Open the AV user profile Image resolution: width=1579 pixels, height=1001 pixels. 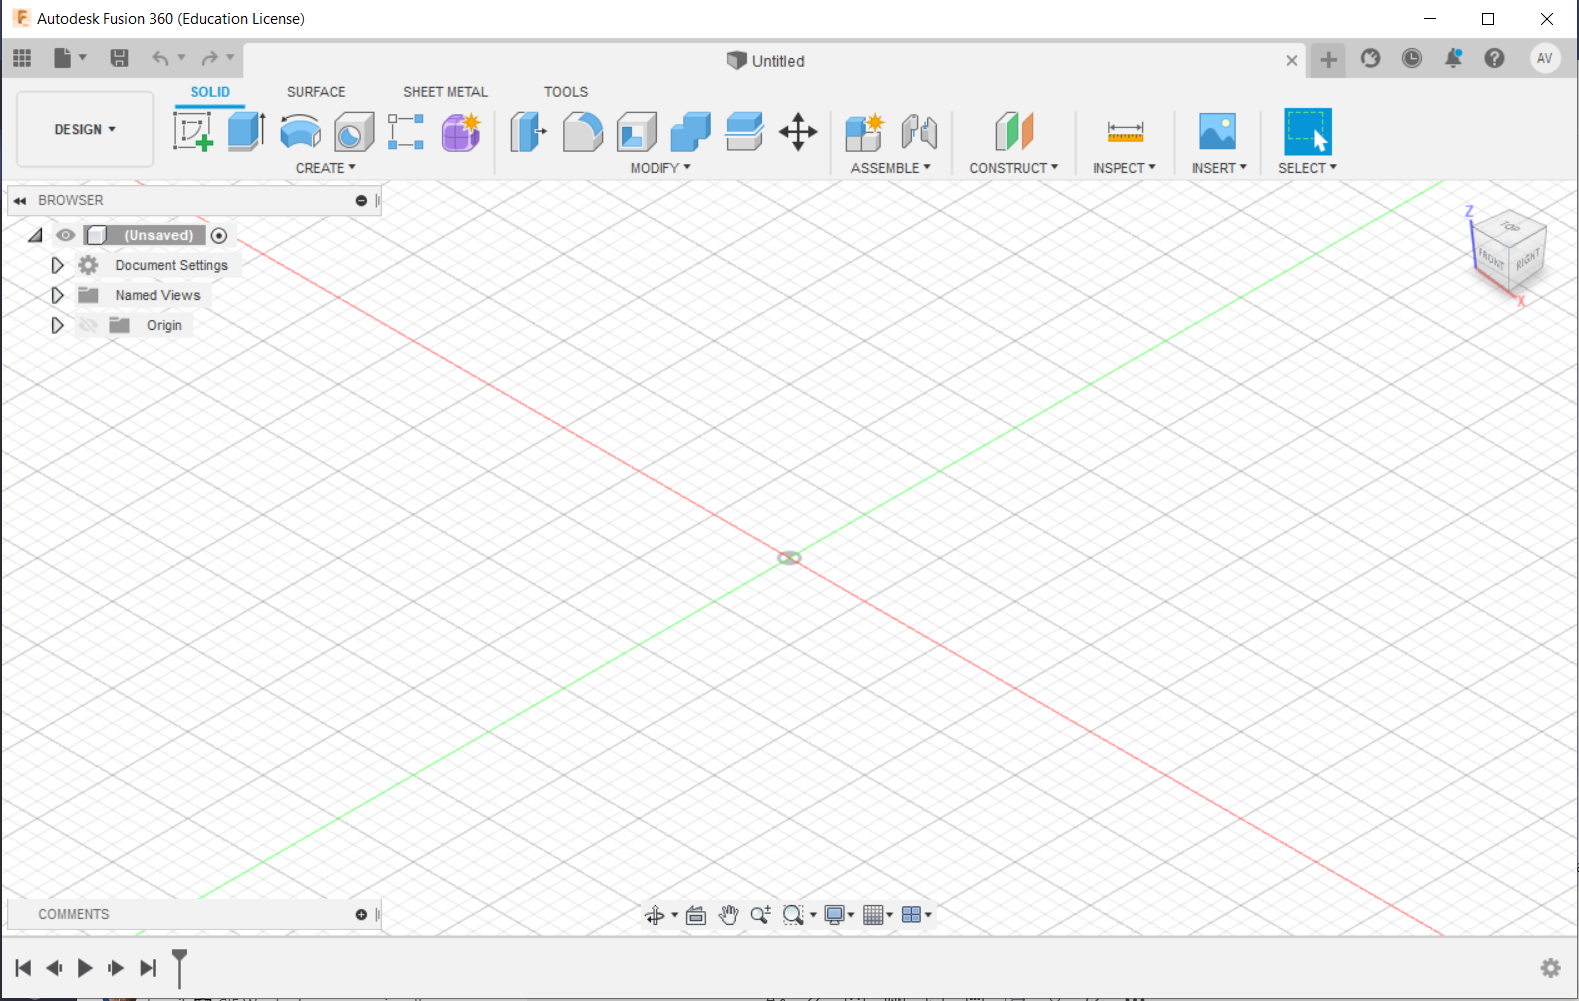click(1544, 58)
